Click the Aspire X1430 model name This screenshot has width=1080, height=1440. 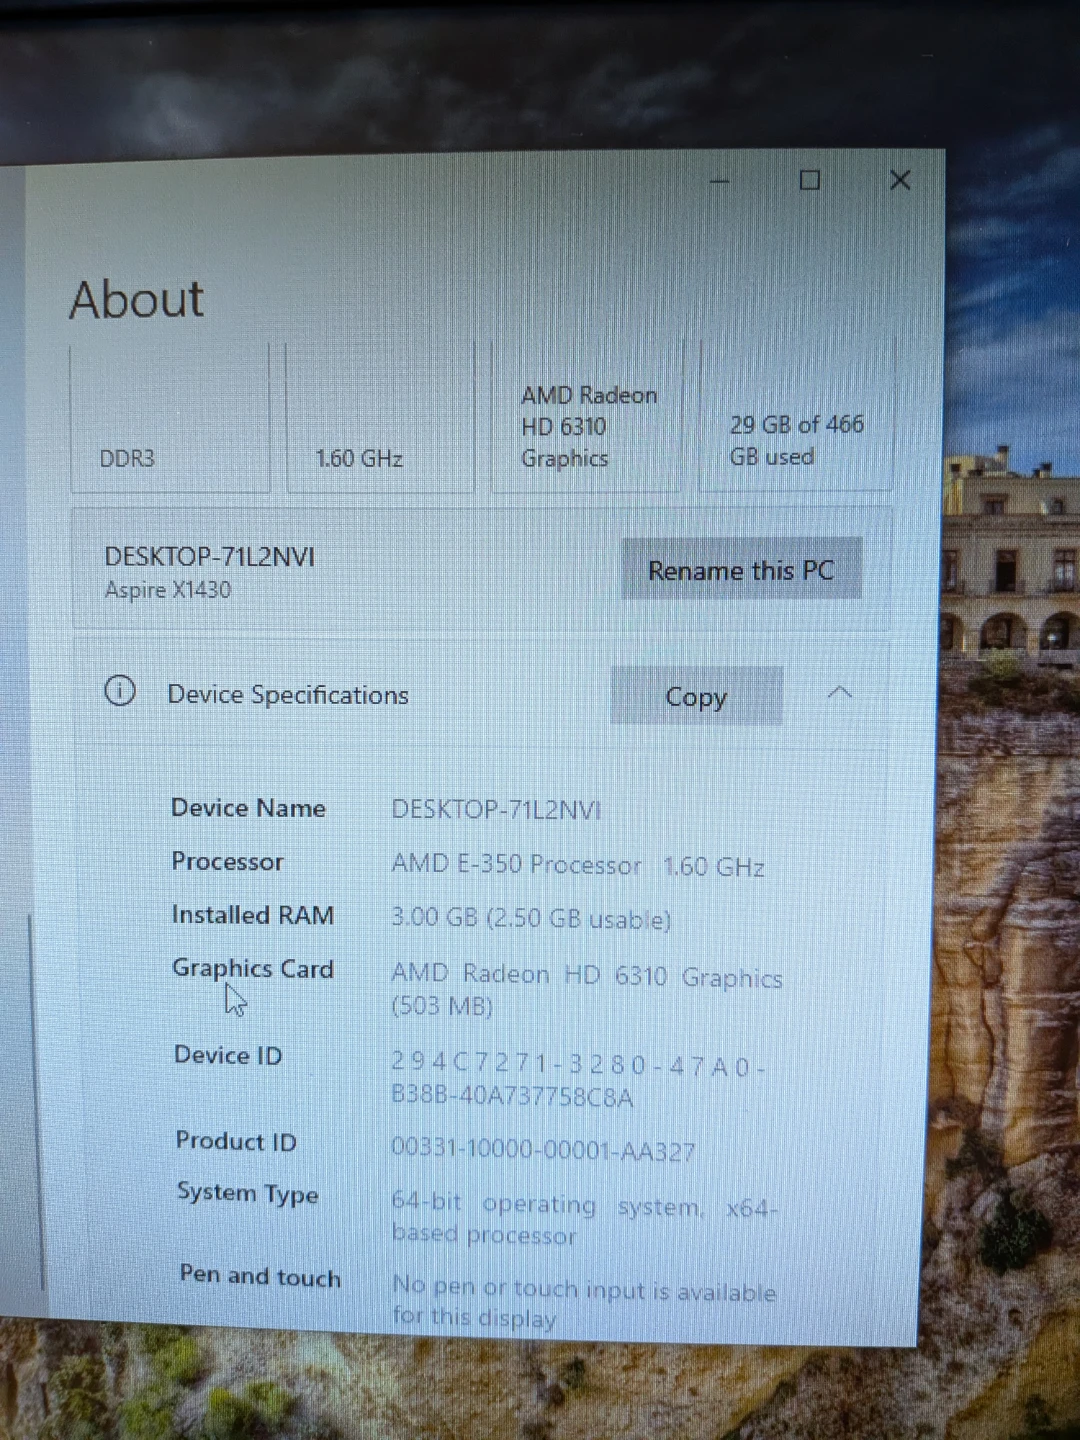click(x=168, y=590)
